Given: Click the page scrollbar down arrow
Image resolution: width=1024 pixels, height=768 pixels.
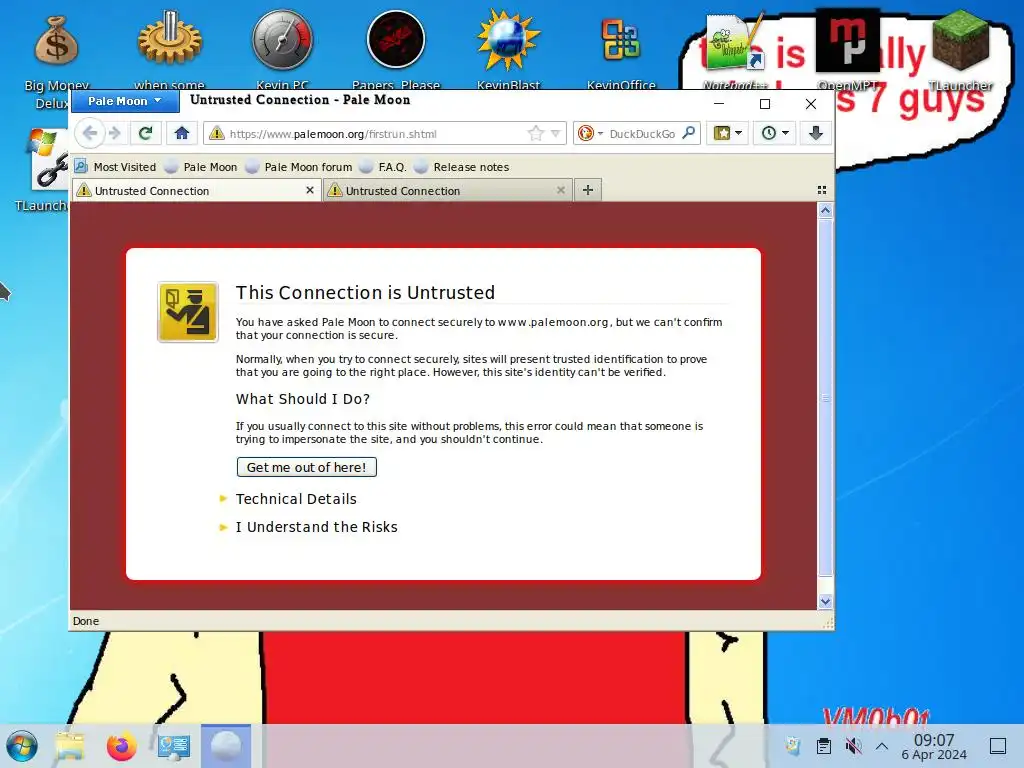Looking at the screenshot, I should click(825, 601).
